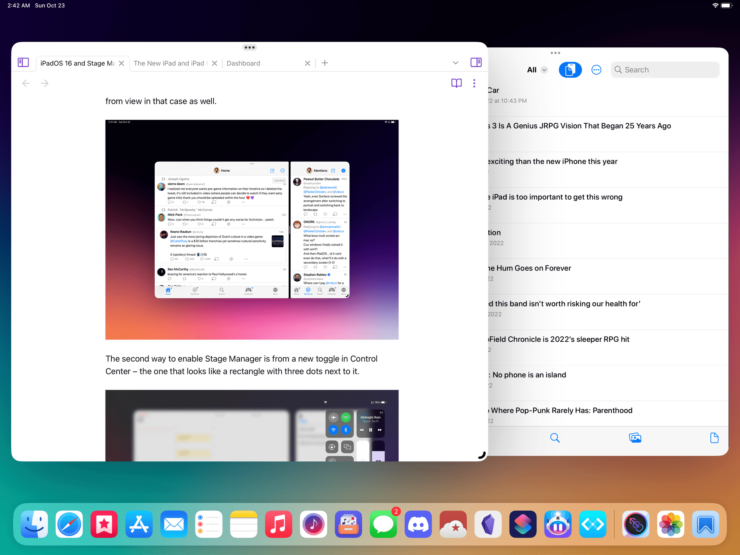
Task: Tap the new document icon in bottom toolbar
Action: (714, 438)
